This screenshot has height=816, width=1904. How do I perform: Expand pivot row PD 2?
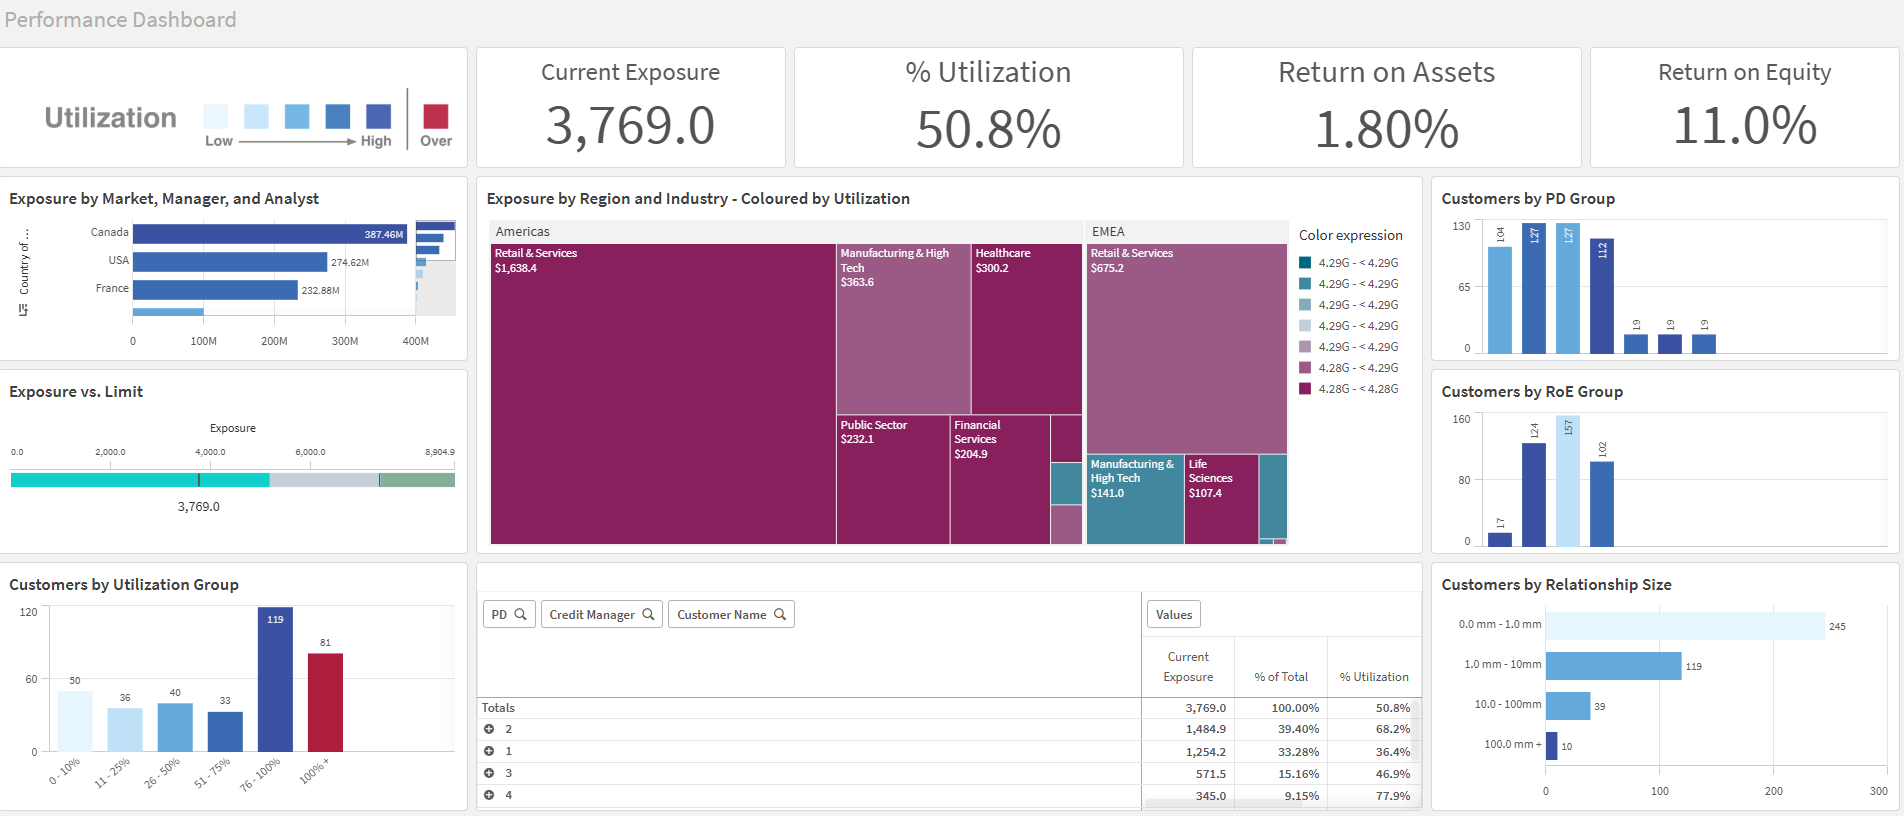pos(489,729)
